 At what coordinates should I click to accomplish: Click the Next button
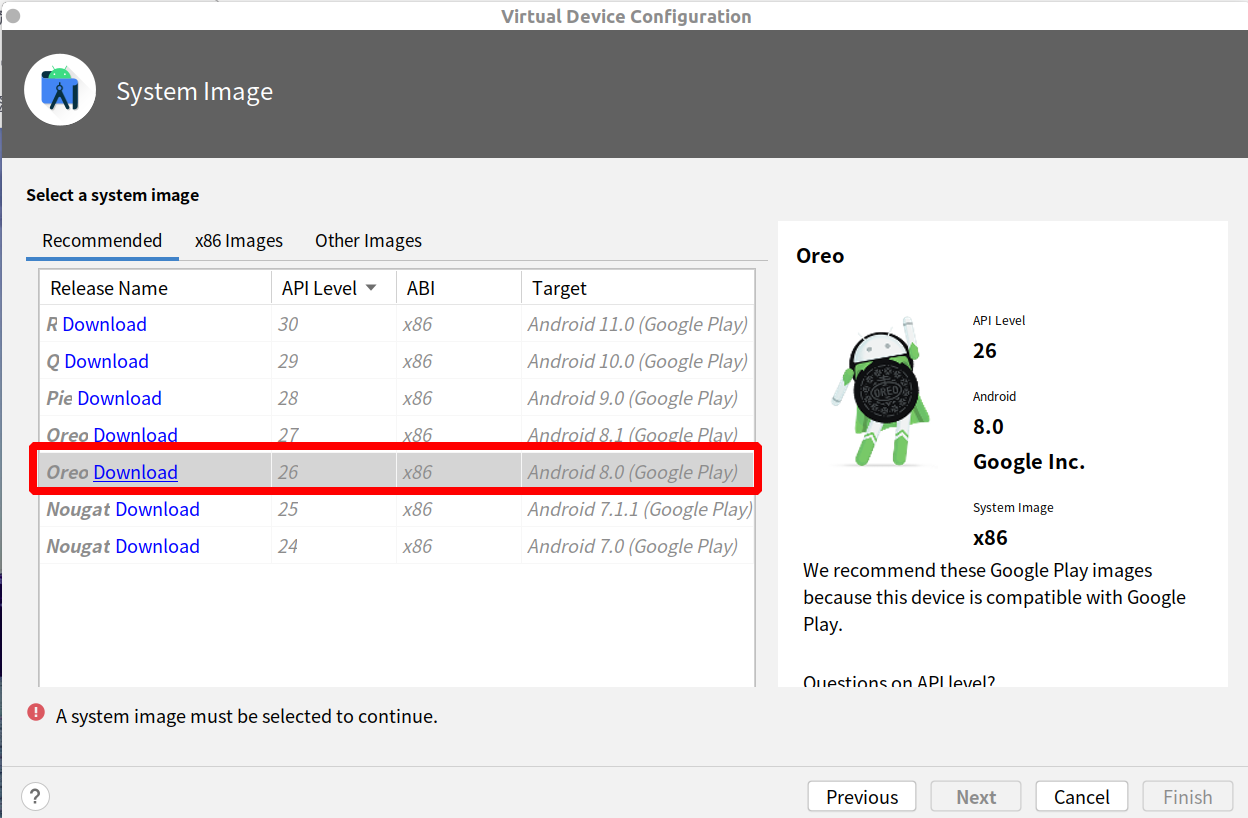[x=976, y=797]
